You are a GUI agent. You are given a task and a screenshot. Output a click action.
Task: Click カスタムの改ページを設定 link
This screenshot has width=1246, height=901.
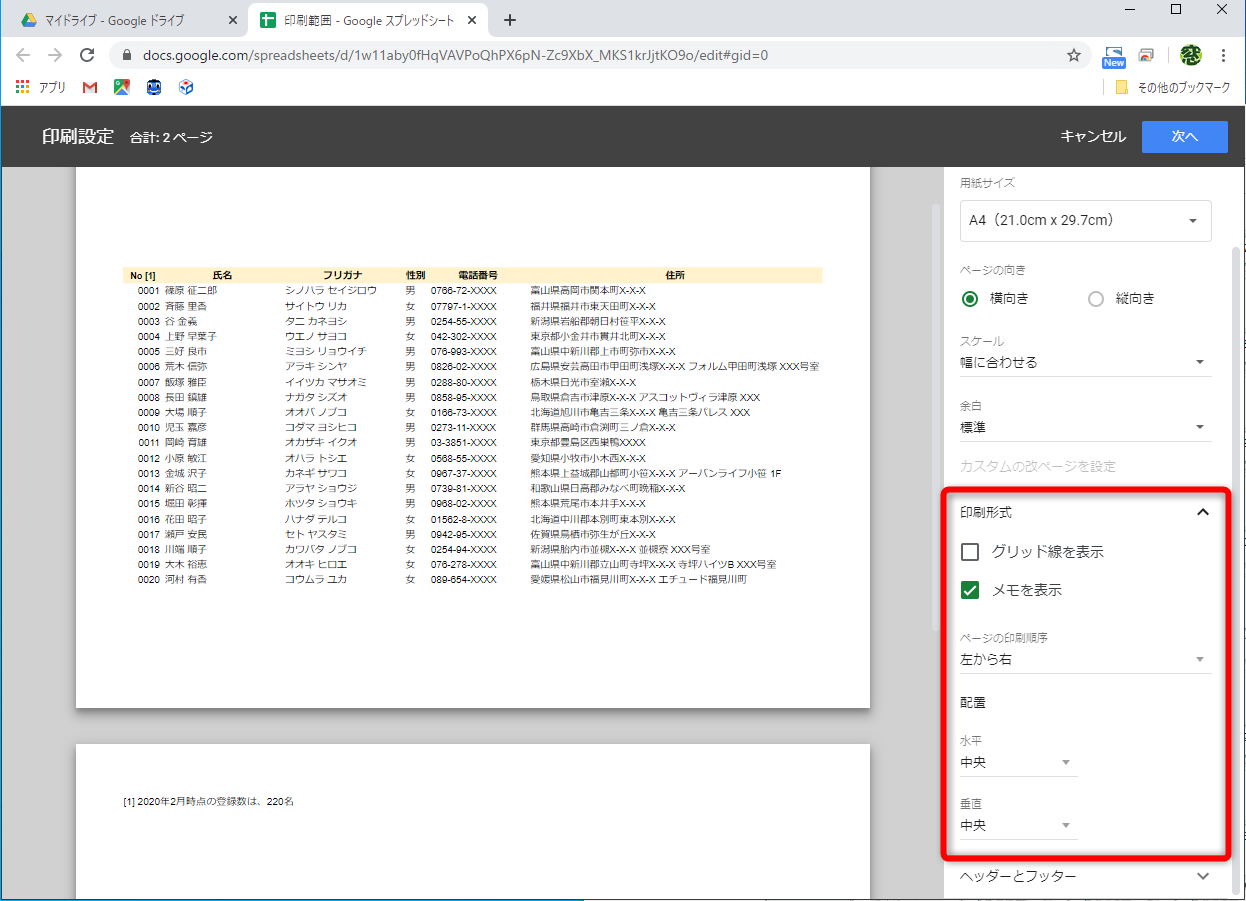pos(1038,466)
